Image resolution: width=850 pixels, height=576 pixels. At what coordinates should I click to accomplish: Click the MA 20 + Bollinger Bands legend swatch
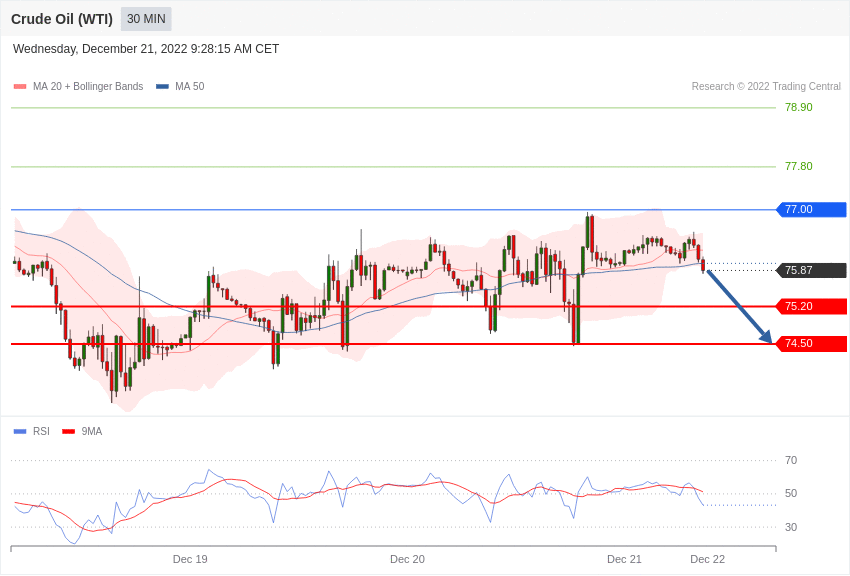(20, 87)
